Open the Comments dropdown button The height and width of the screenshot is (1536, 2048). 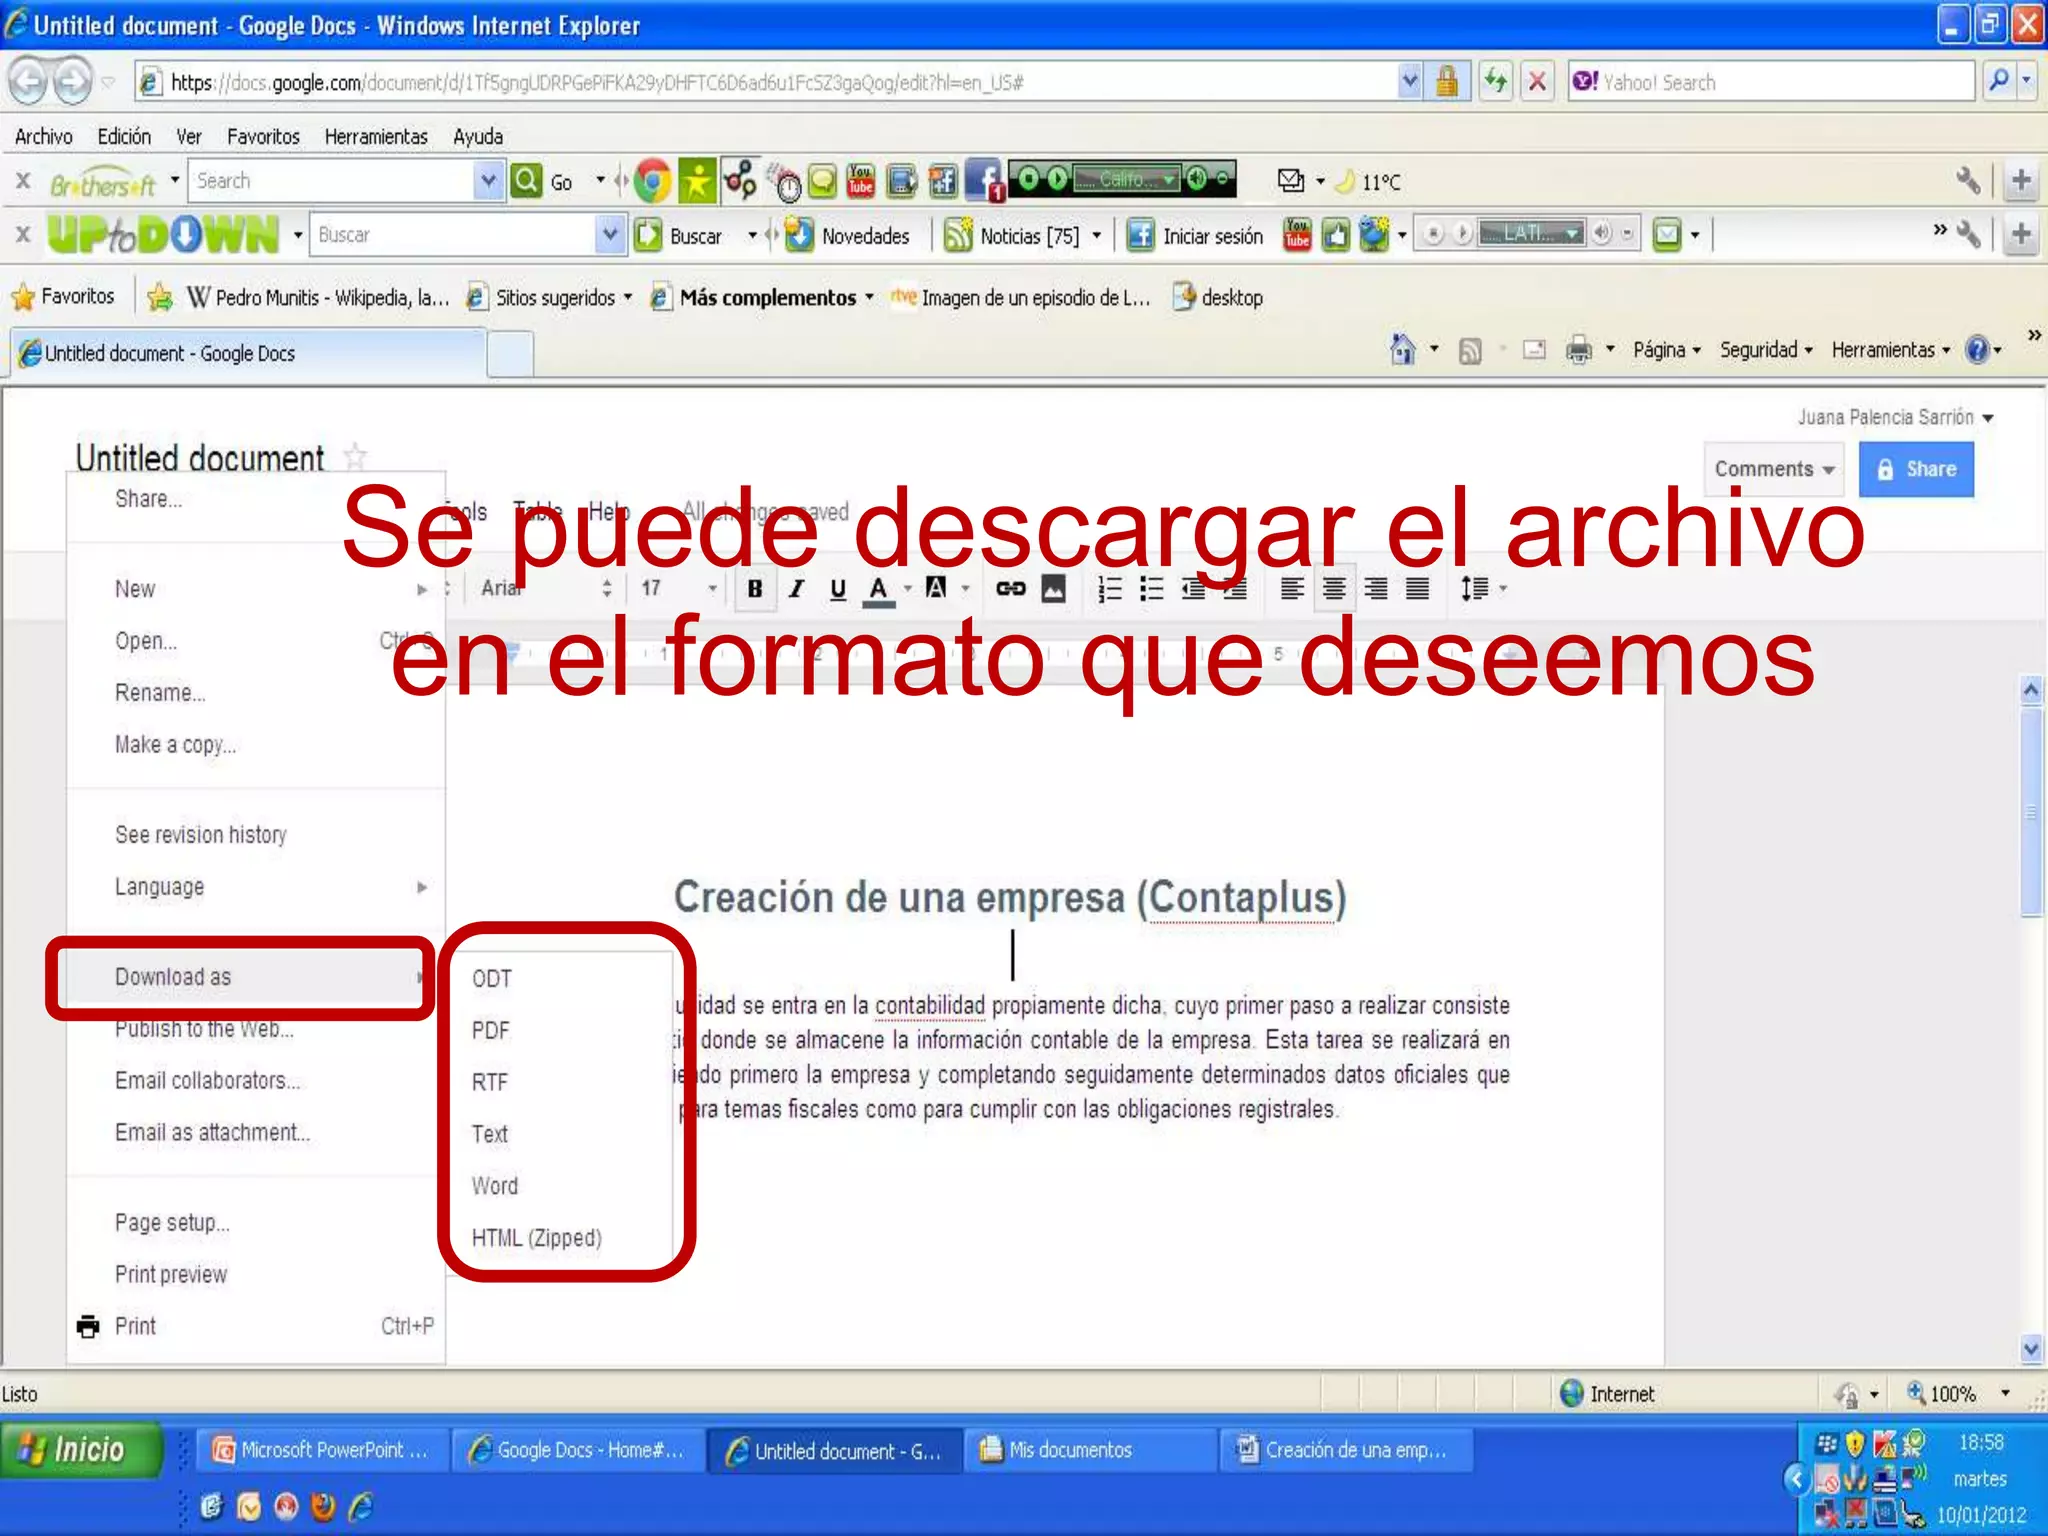click(x=1774, y=469)
